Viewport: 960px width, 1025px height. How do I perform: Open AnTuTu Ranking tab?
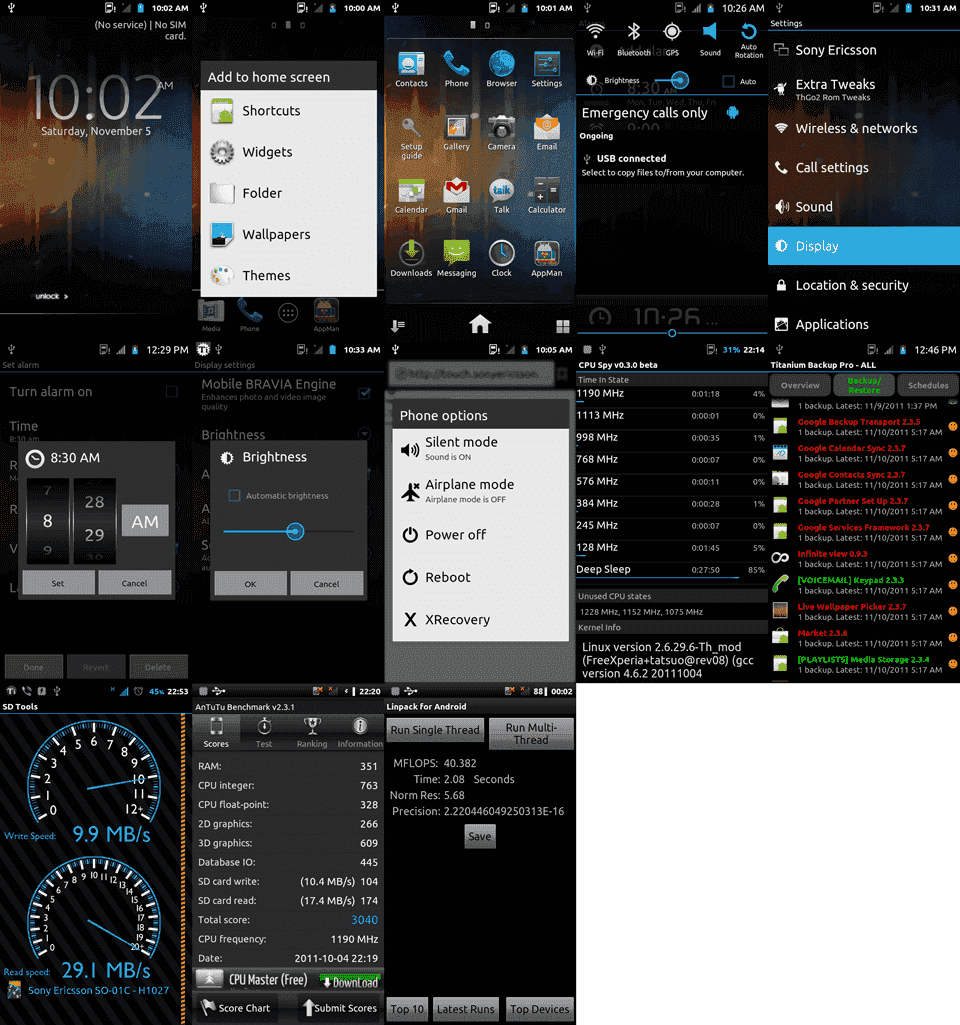(x=312, y=731)
